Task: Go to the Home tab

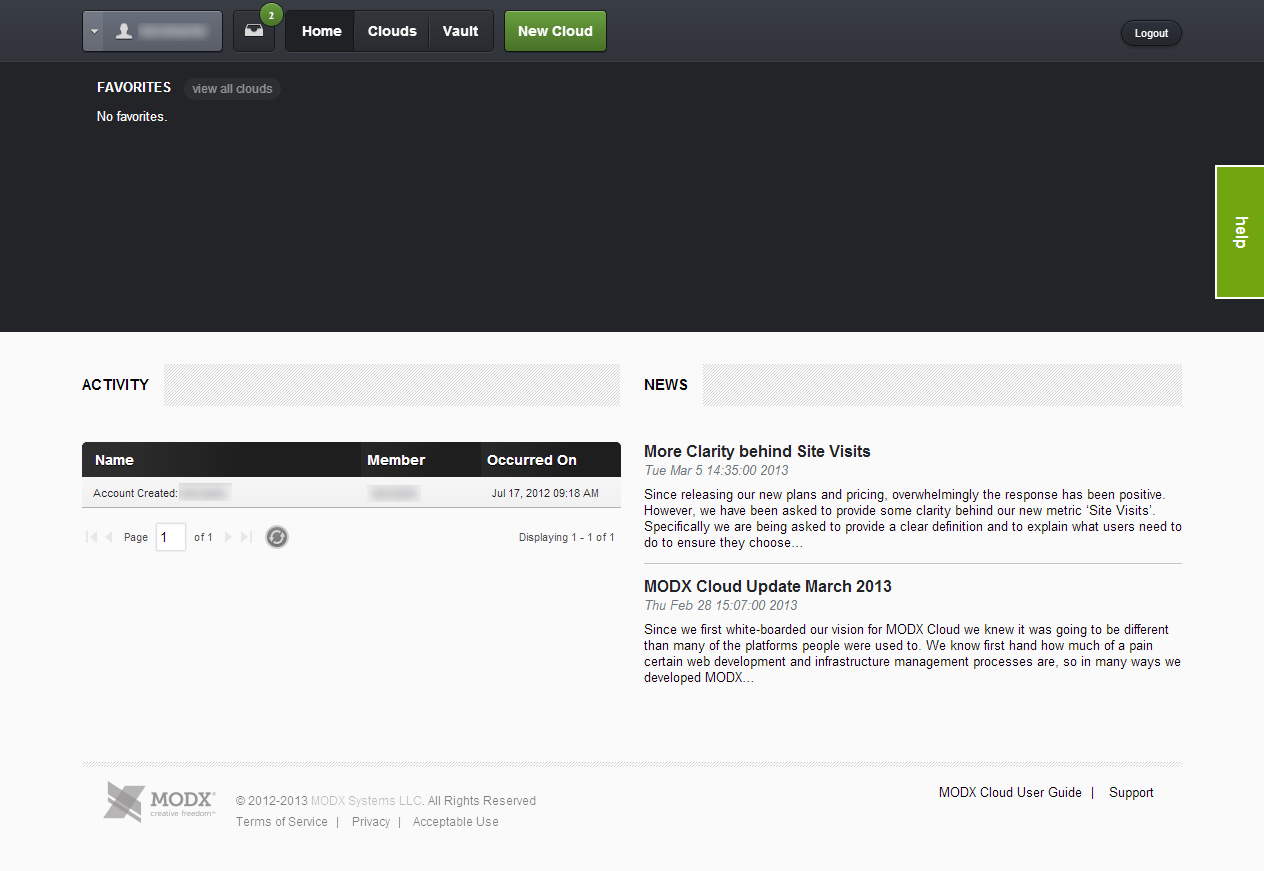Action: (321, 31)
